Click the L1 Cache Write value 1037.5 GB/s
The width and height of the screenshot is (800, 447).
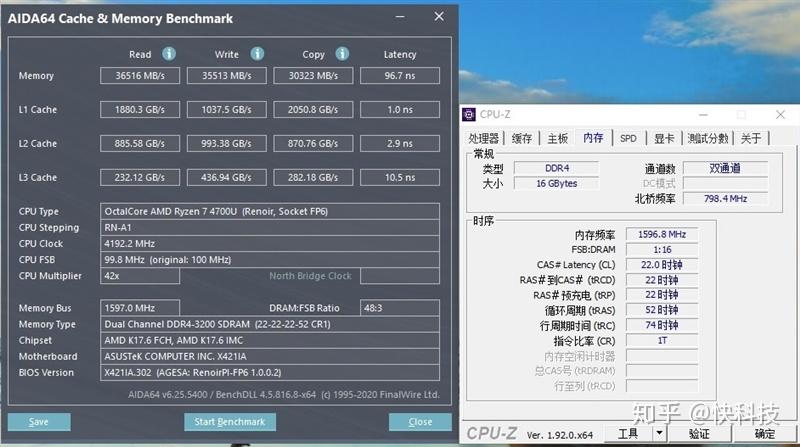227,109
